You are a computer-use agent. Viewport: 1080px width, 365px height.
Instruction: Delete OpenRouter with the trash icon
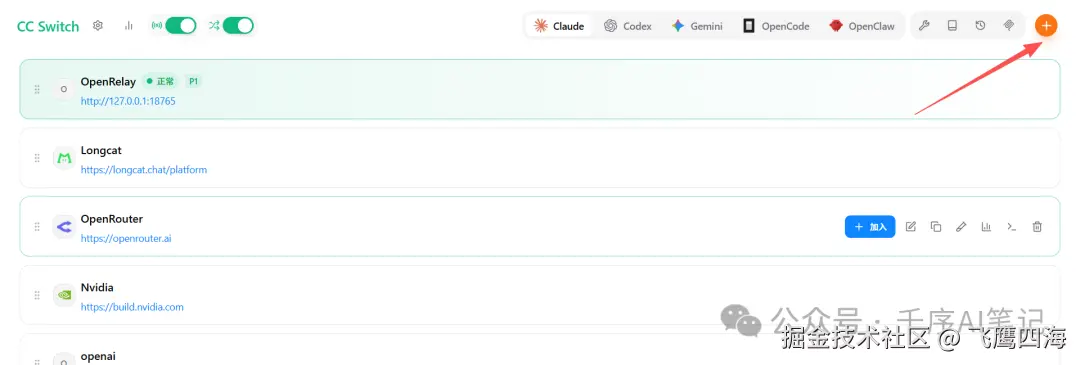click(x=1037, y=227)
